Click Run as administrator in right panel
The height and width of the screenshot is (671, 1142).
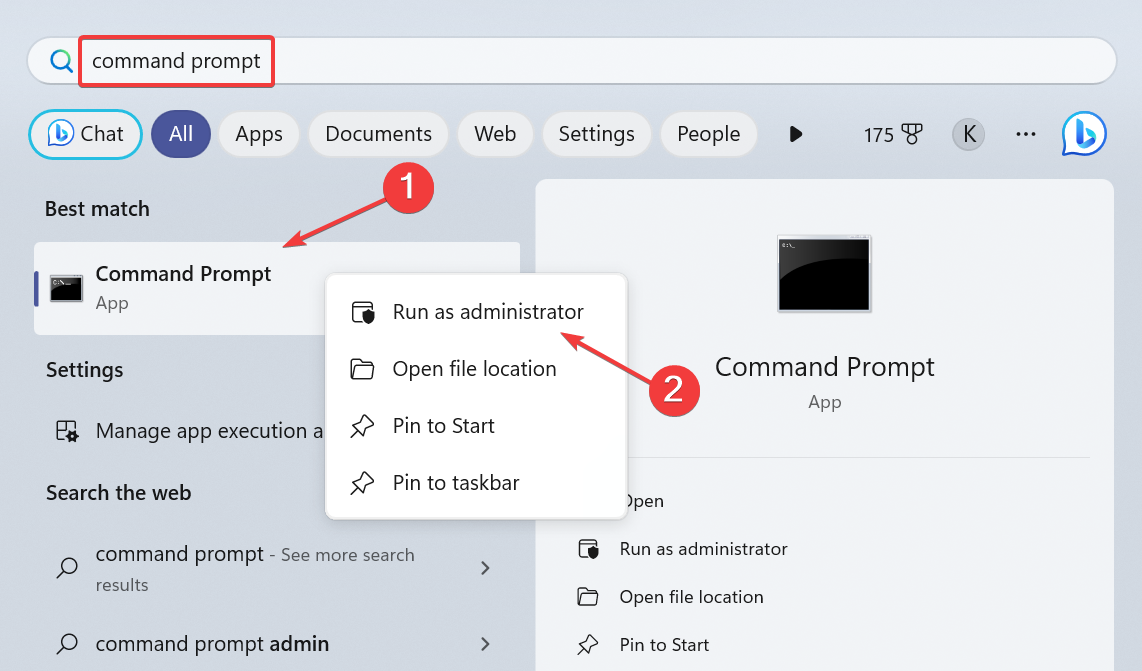point(703,549)
